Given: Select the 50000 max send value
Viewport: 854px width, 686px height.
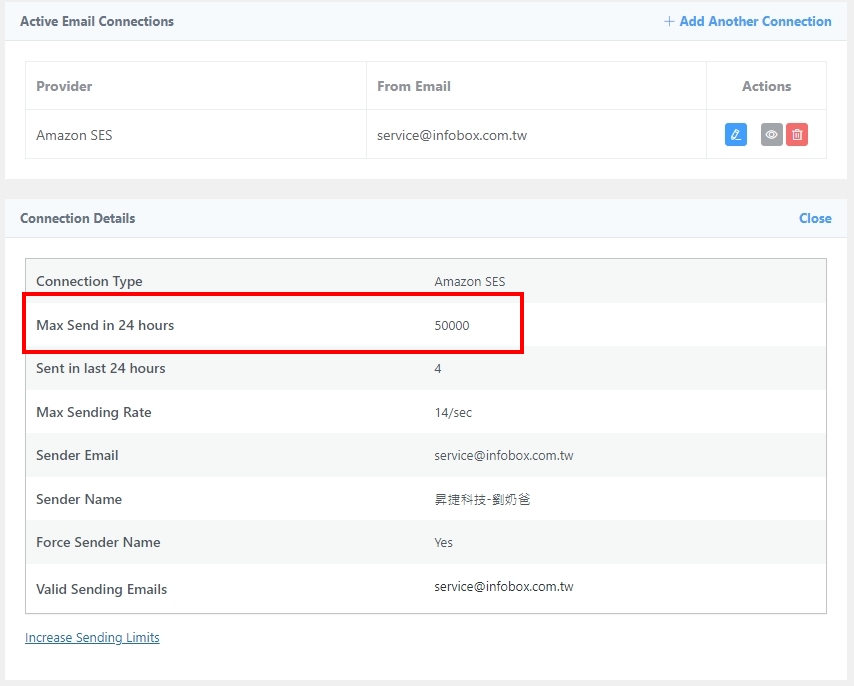Looking at the screenshot, I should [x=452, y=326].
